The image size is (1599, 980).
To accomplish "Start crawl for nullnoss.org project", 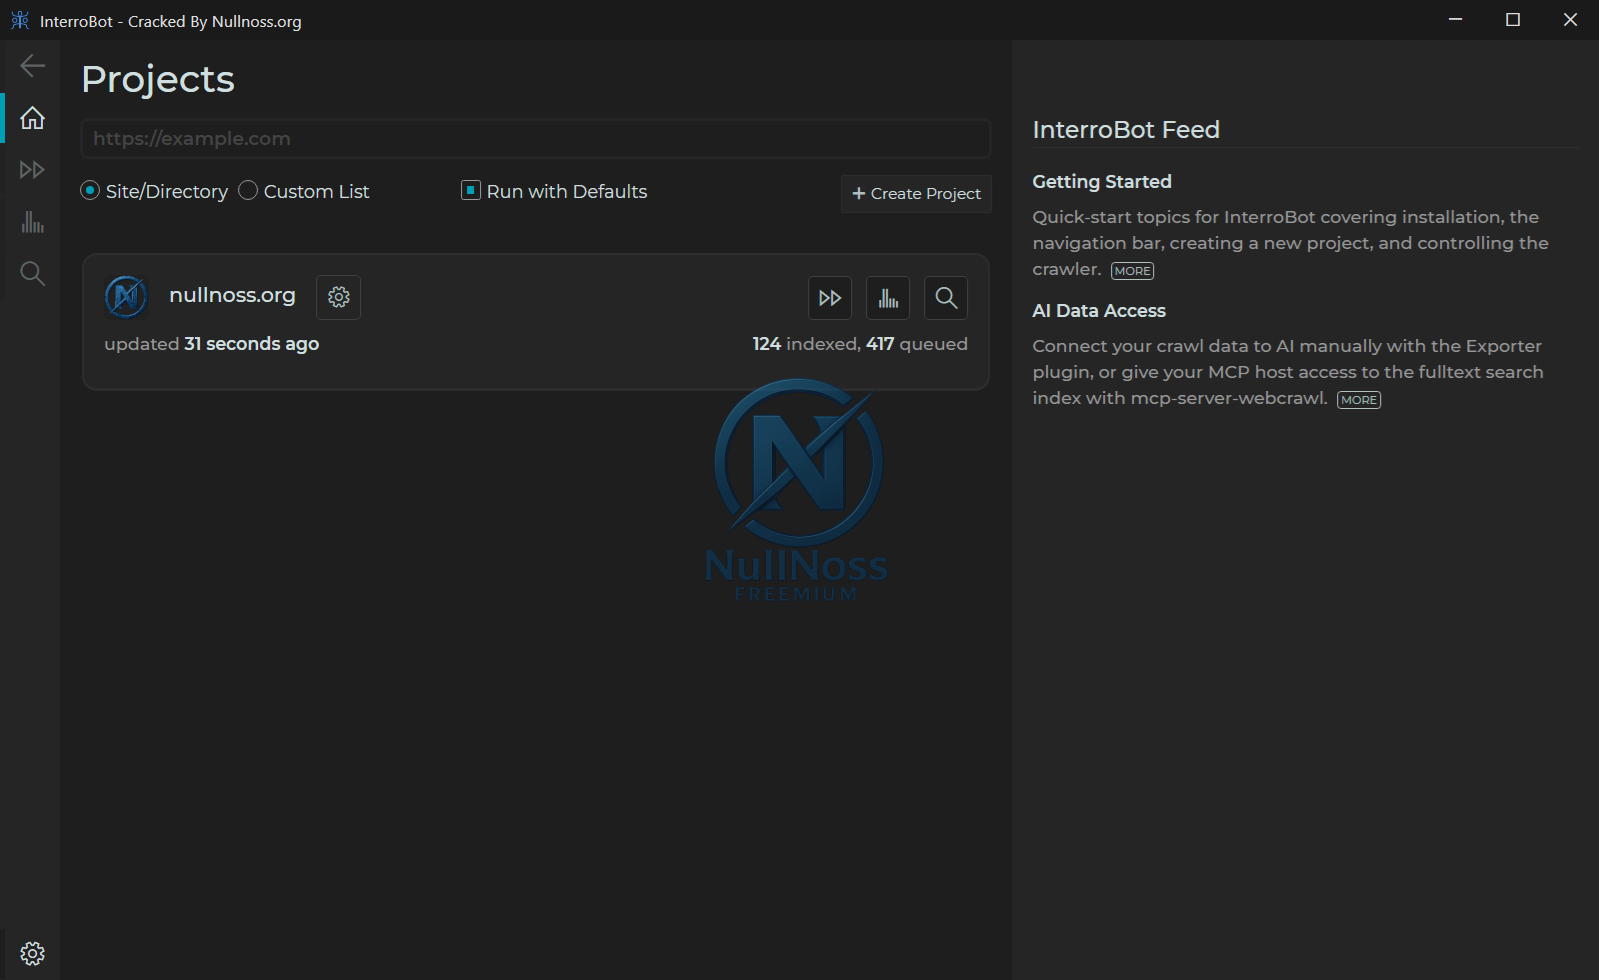I will (830, 298).
